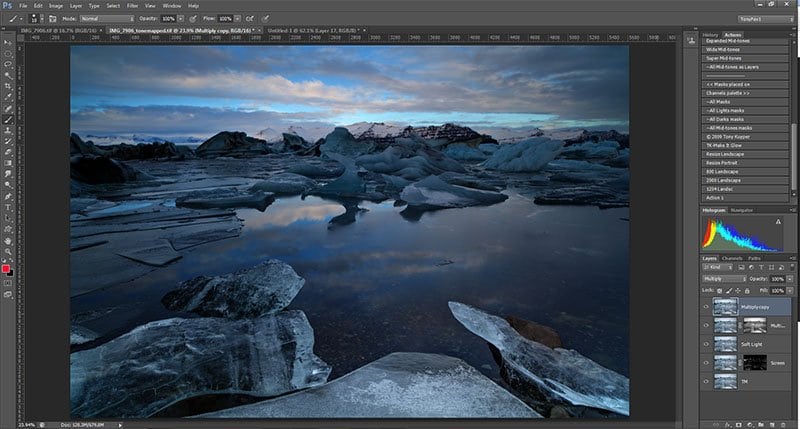Open the Filter menu

click(x=132, y=6)
